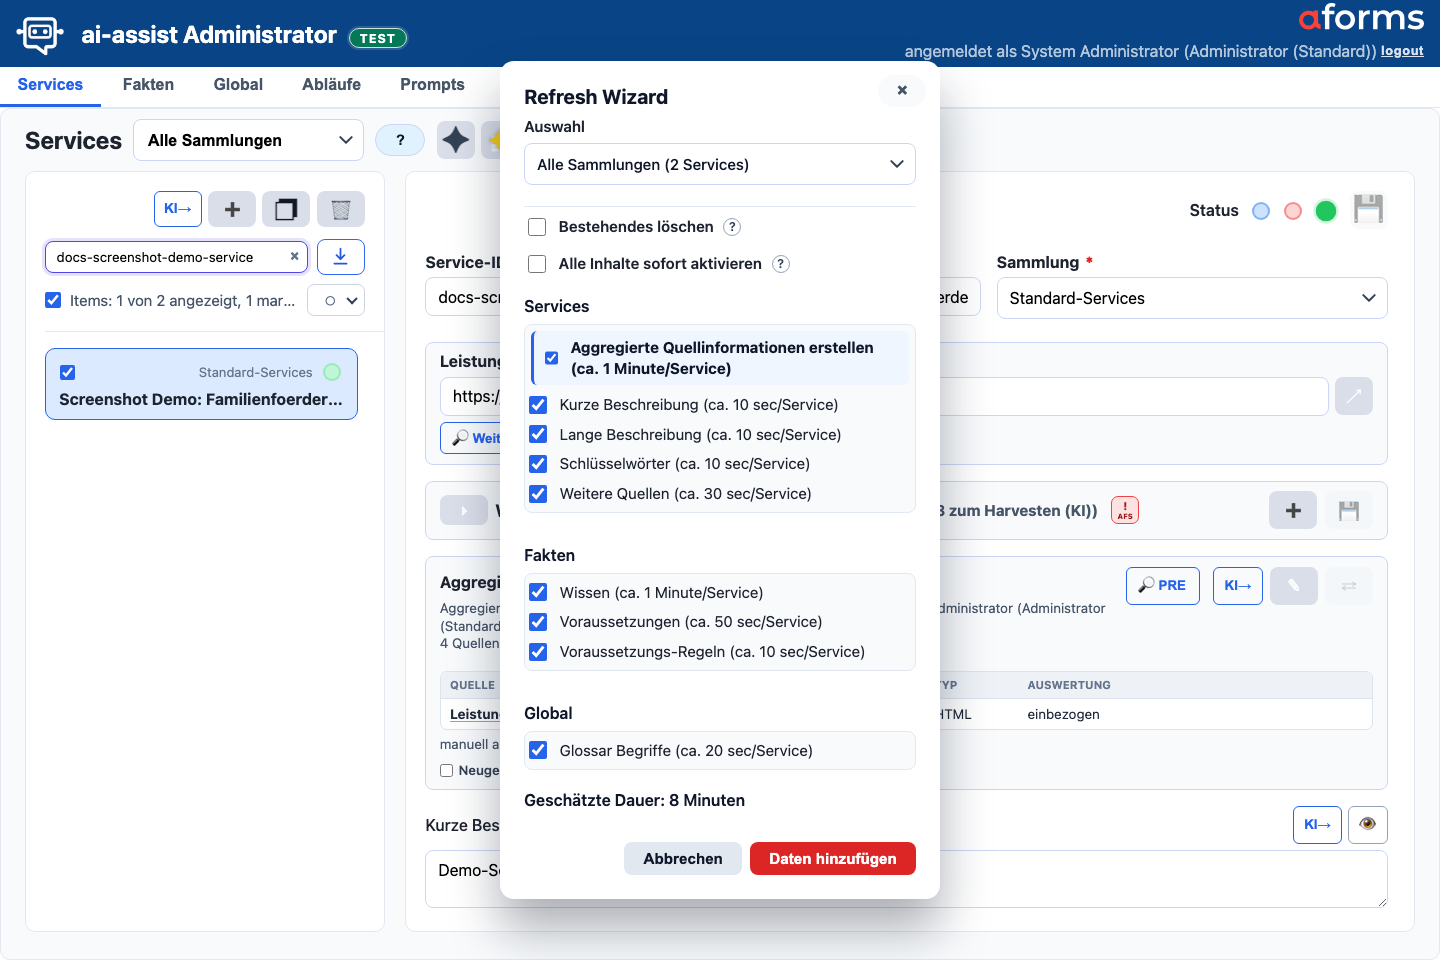Screen dimensions: 1440x960
Task: Select the blue status circle
Action: click(1261, 211)
